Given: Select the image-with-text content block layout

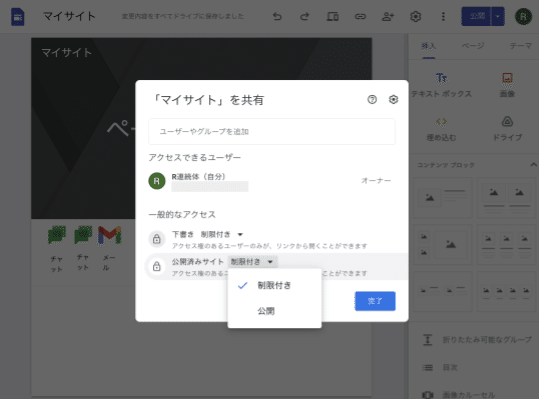Looking at the screenshot, I should (443, 198).
